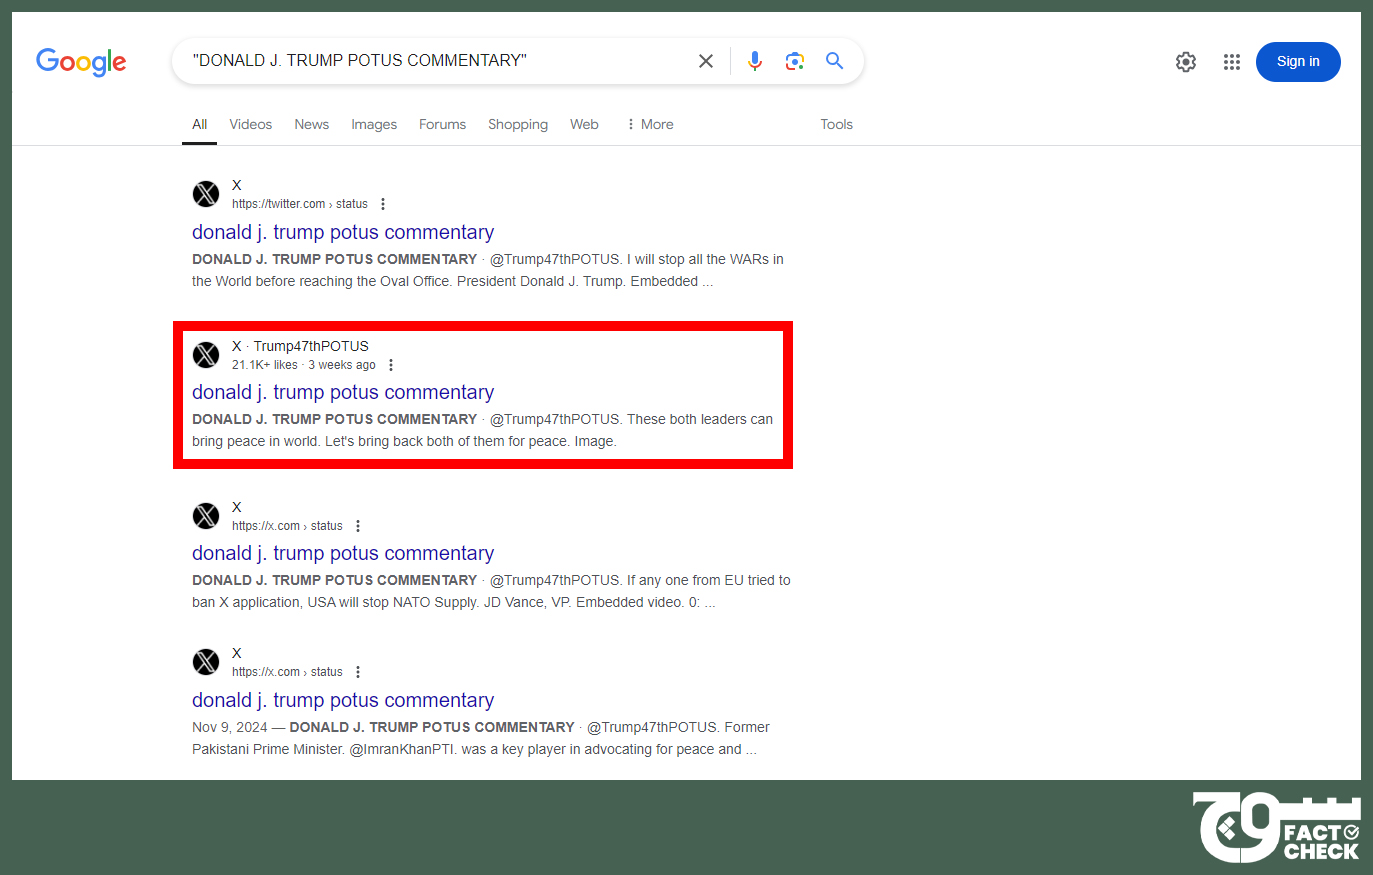Switch to the Shopping tab

tap(518, 124)
